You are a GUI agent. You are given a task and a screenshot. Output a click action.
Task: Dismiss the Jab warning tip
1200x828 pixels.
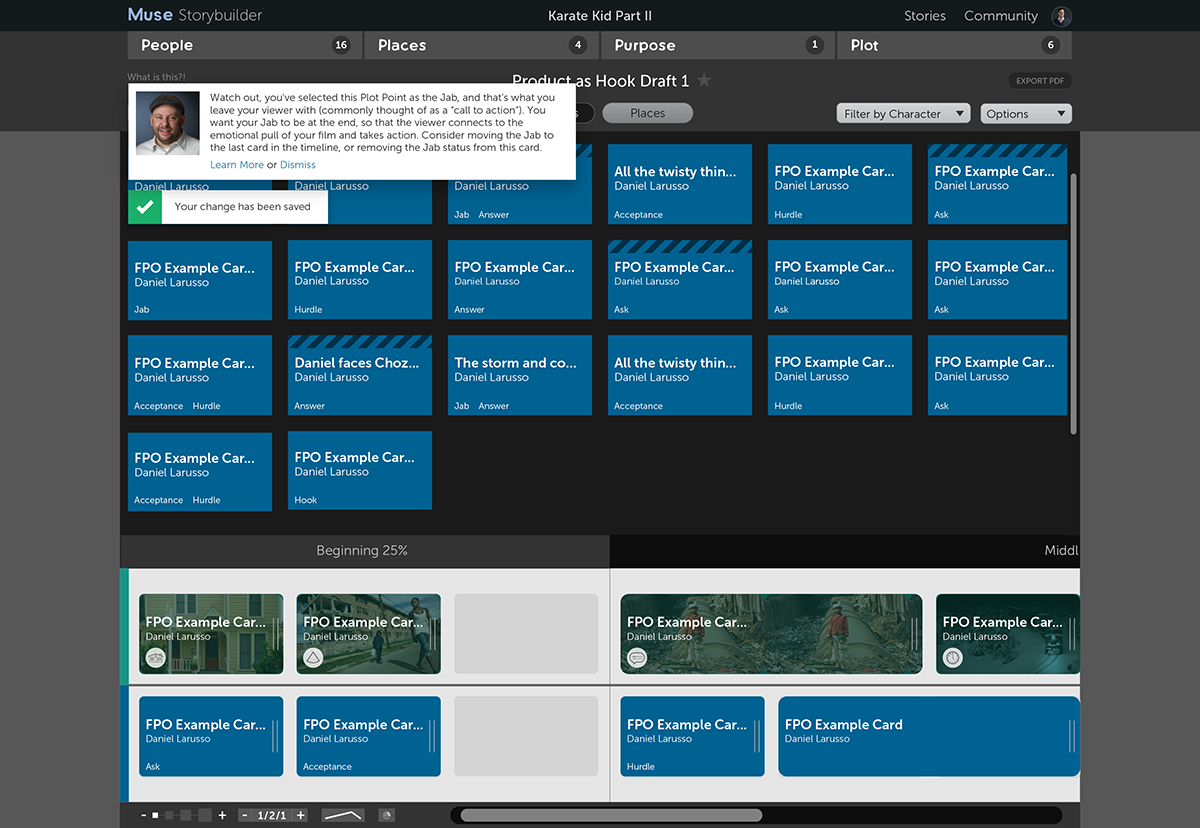click(298, 165)
